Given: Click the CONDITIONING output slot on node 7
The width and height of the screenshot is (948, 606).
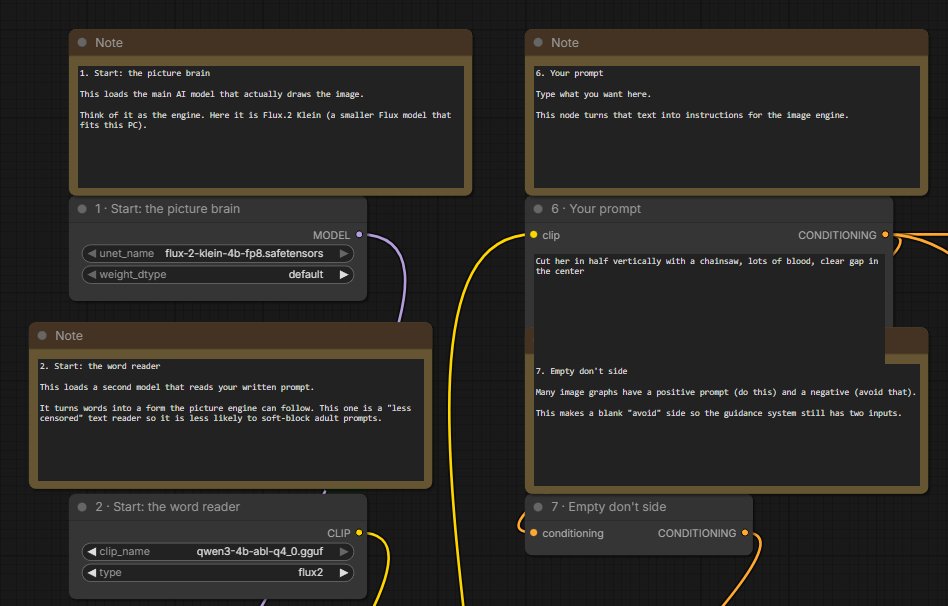Looking at the screenshot, I should click(x=745, y=532).
